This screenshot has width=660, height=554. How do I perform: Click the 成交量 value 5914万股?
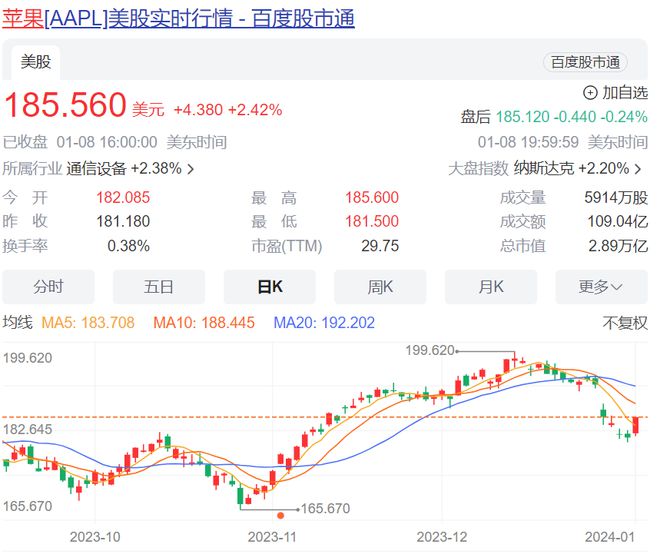click(x=616, y=197)
